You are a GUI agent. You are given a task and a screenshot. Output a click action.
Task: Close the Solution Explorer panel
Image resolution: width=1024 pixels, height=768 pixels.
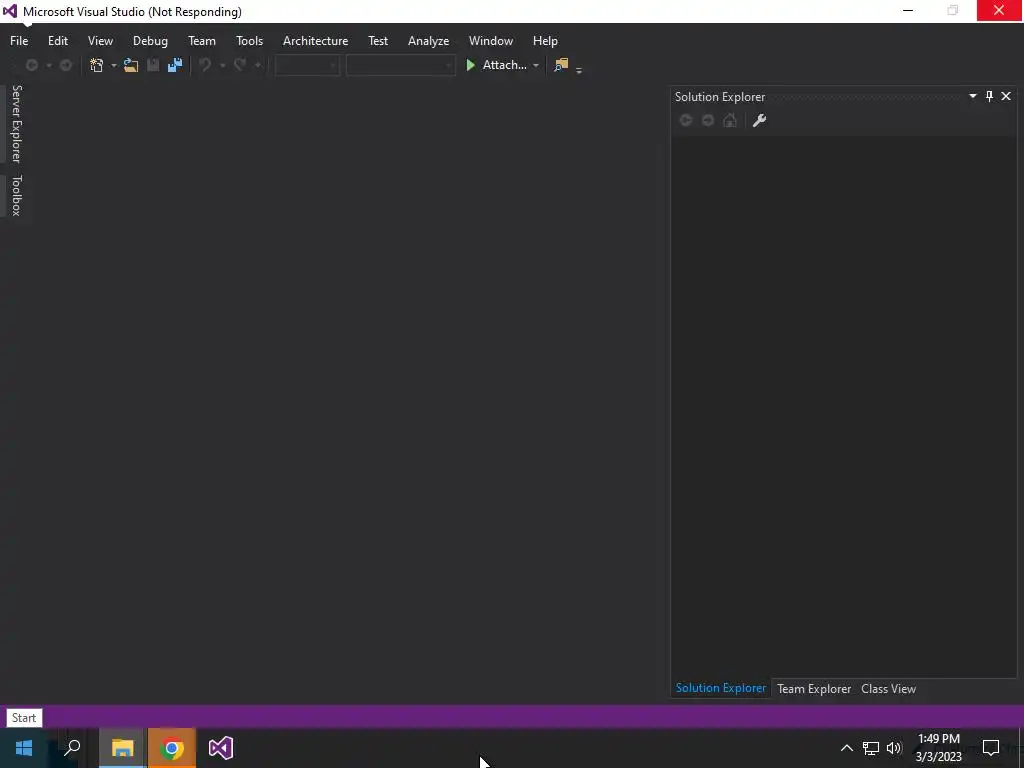tap(1006, 96)
